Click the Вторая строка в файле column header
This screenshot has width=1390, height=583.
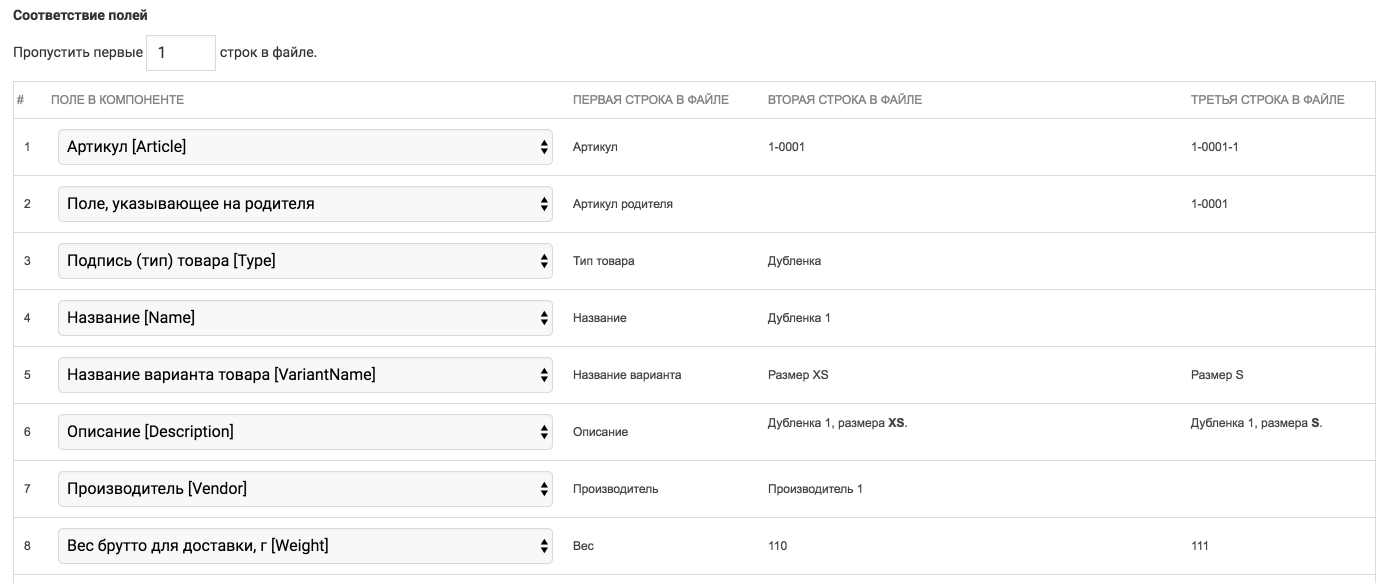pos(844,100)
